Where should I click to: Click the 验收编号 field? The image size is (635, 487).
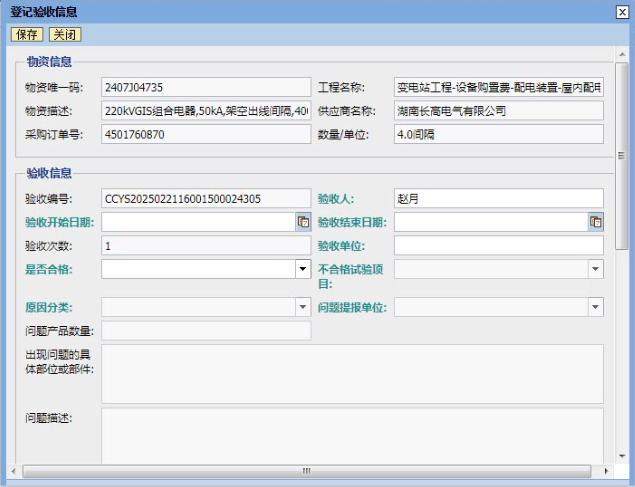pyautogui.click(x=206, y=198)
